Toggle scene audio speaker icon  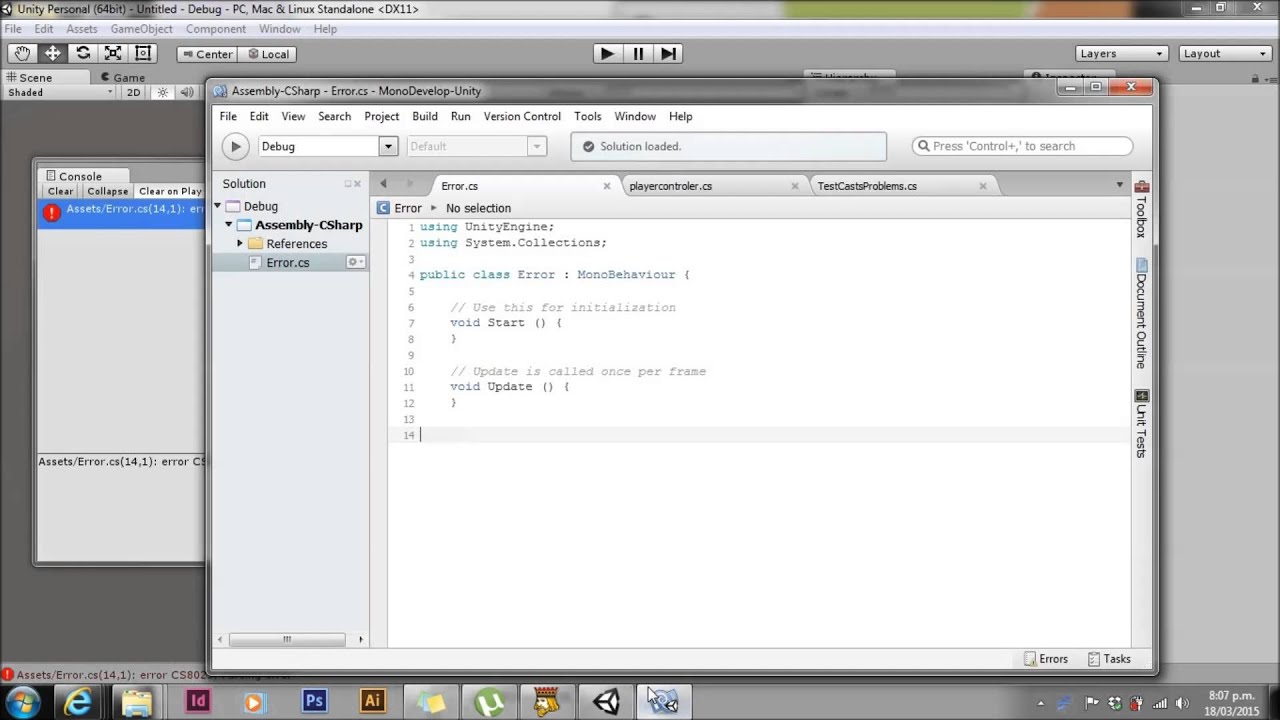tap(188, 92)
